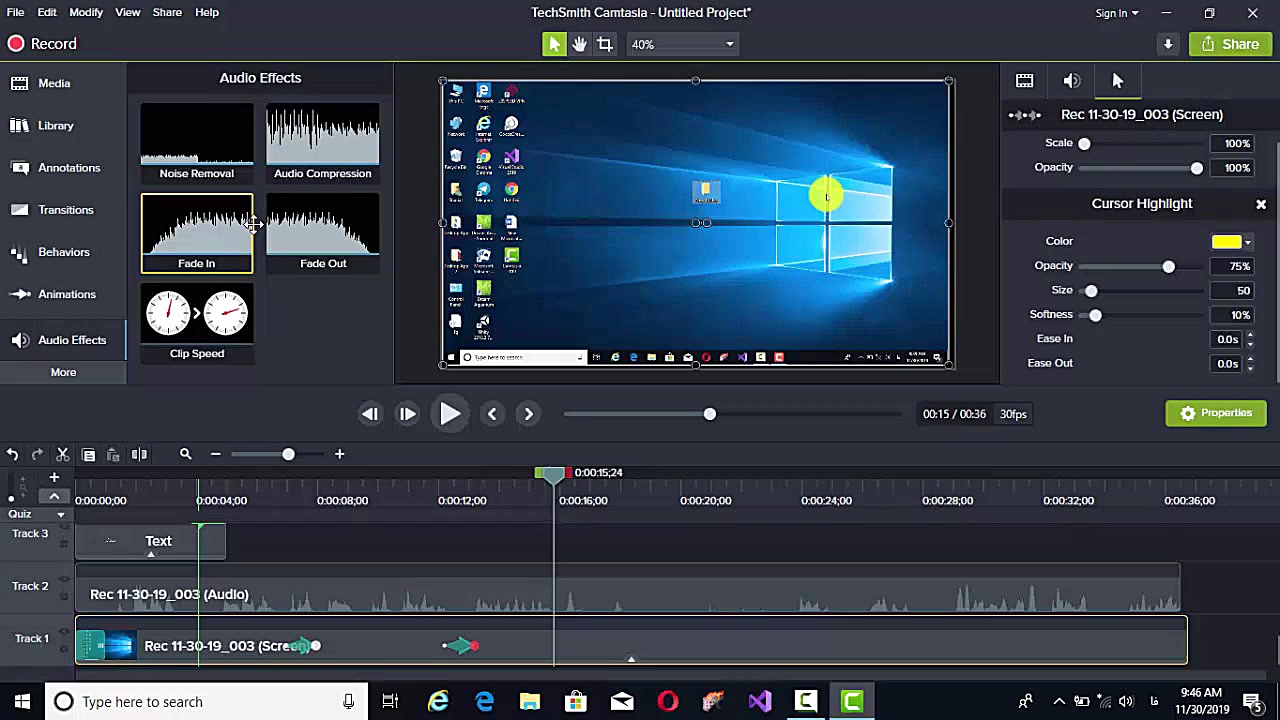Click the Undo arrow in timeline toolbar
1280x720 pixels.
(12, 455)
